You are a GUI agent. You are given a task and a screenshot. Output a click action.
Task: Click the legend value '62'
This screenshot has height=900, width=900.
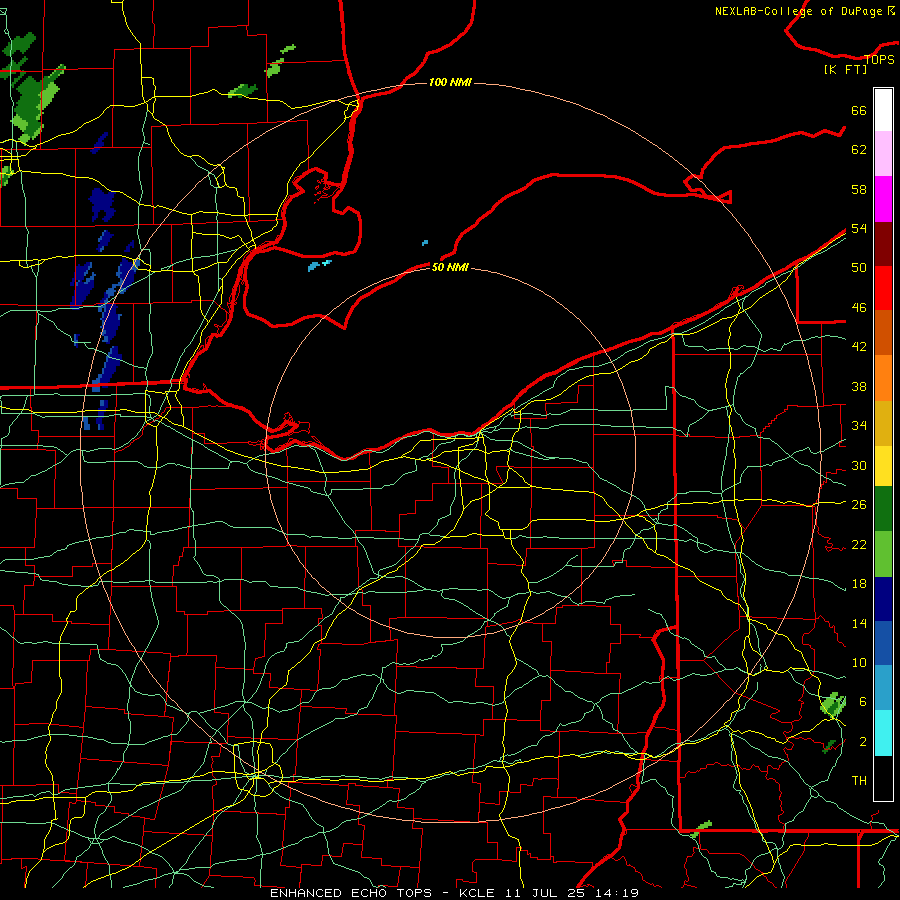(x=859, y=150)
